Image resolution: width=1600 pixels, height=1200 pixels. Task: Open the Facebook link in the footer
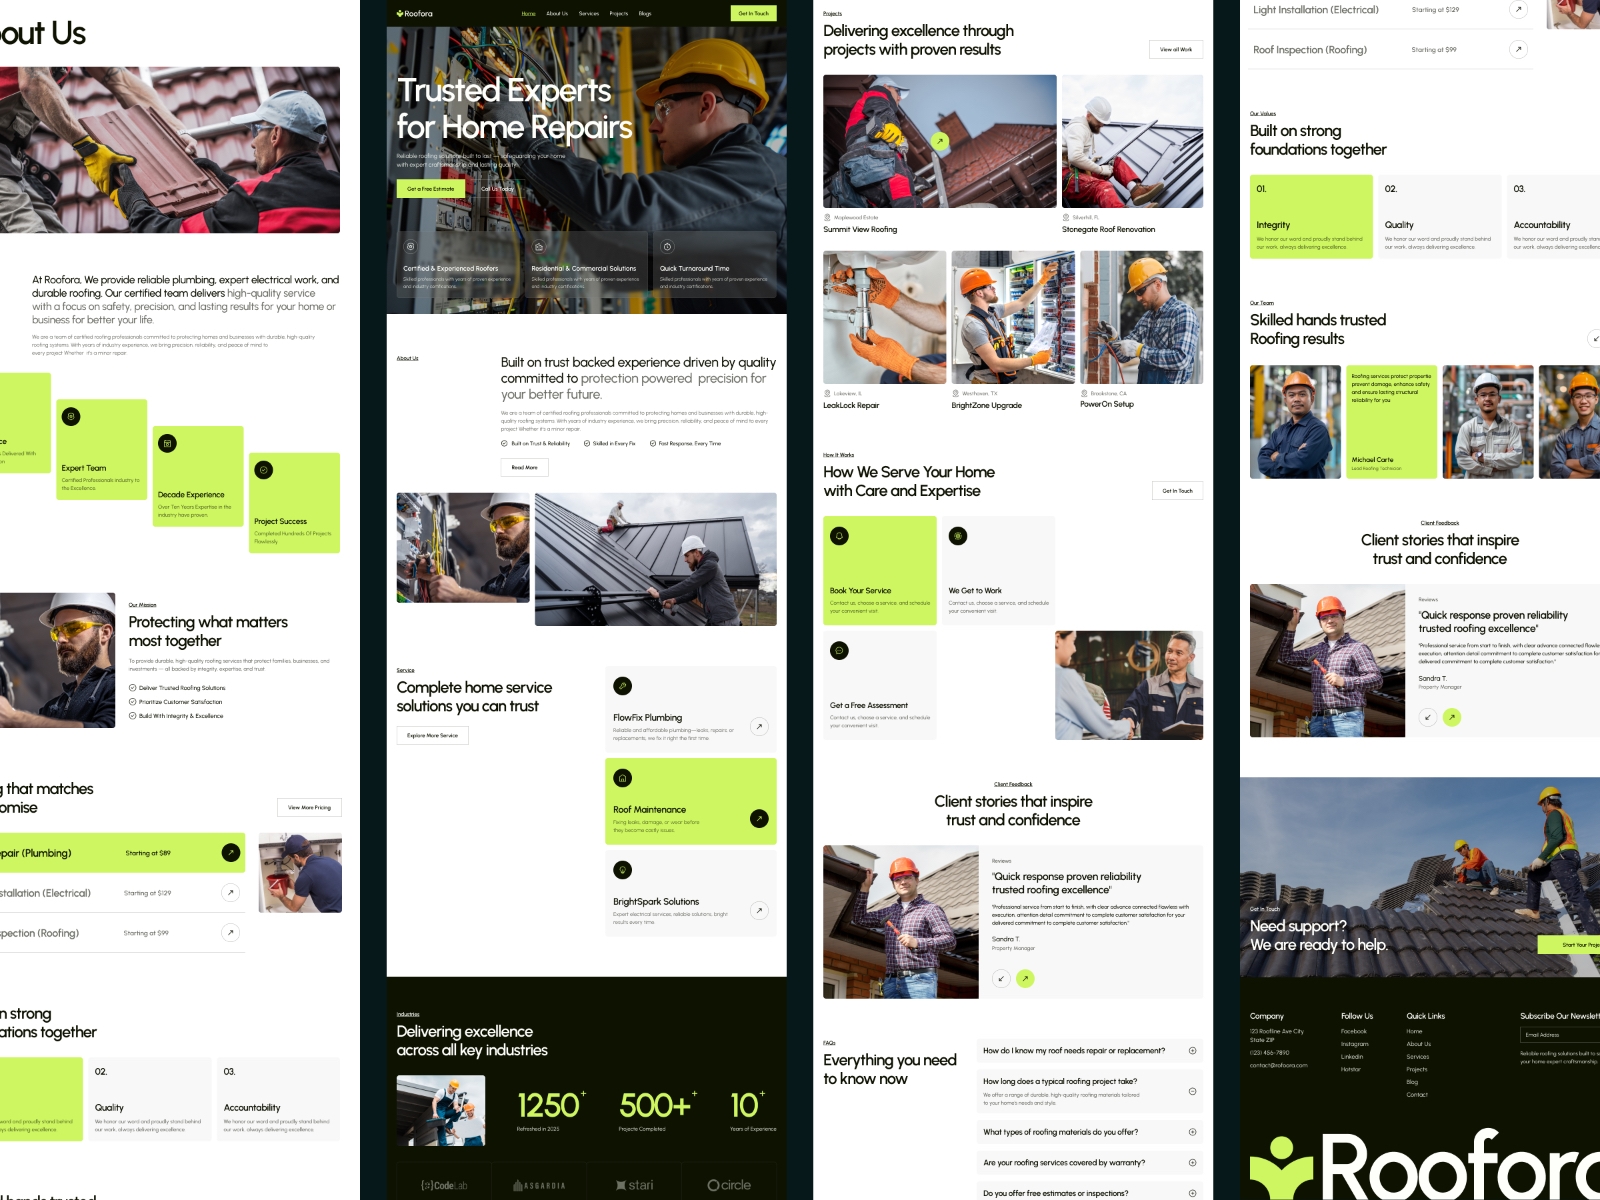(x=1352, y=1030)
